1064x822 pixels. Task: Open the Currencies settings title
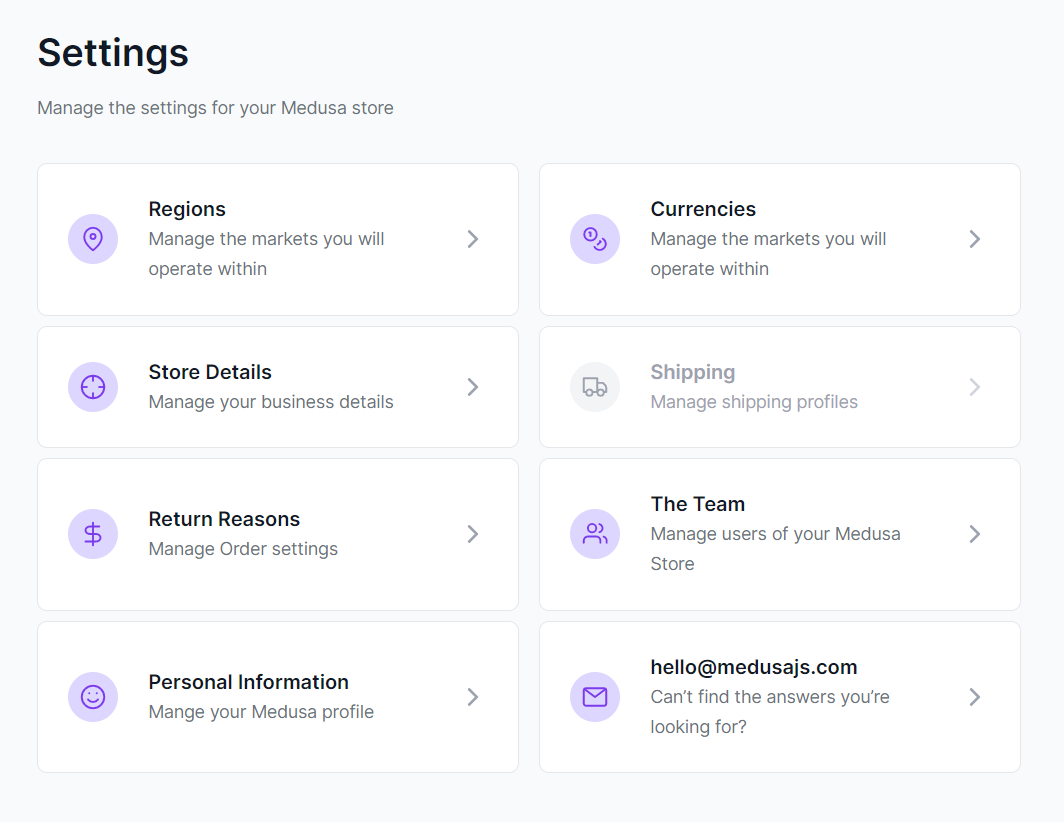(703, 209)
